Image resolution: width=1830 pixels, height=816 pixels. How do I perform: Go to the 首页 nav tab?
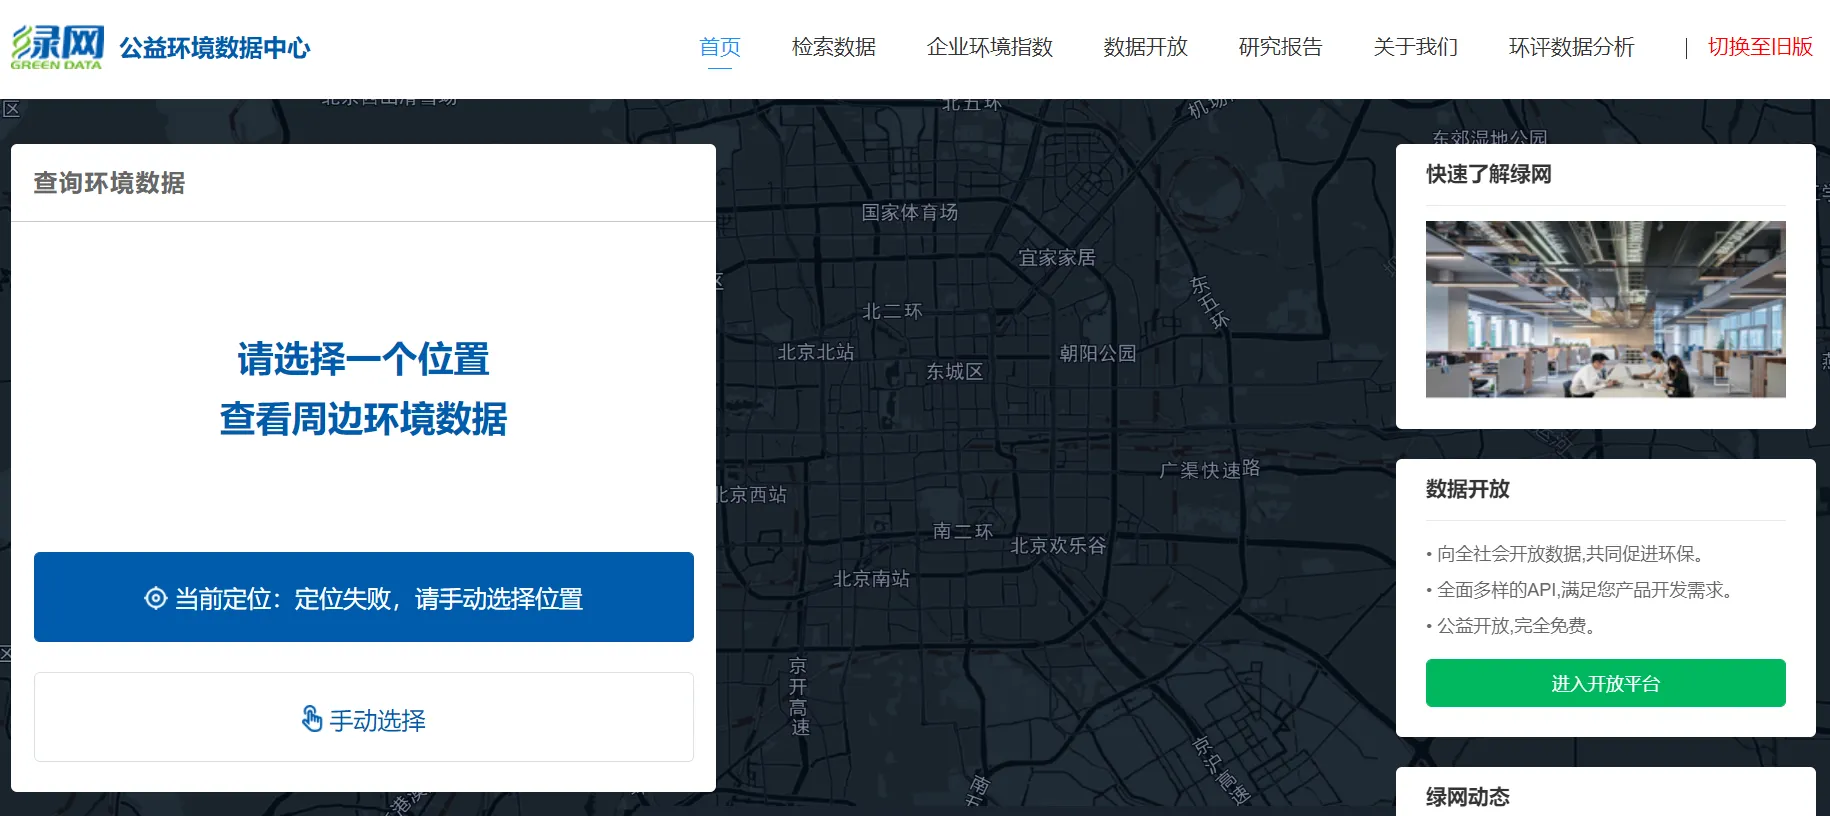tap(719, 47)
